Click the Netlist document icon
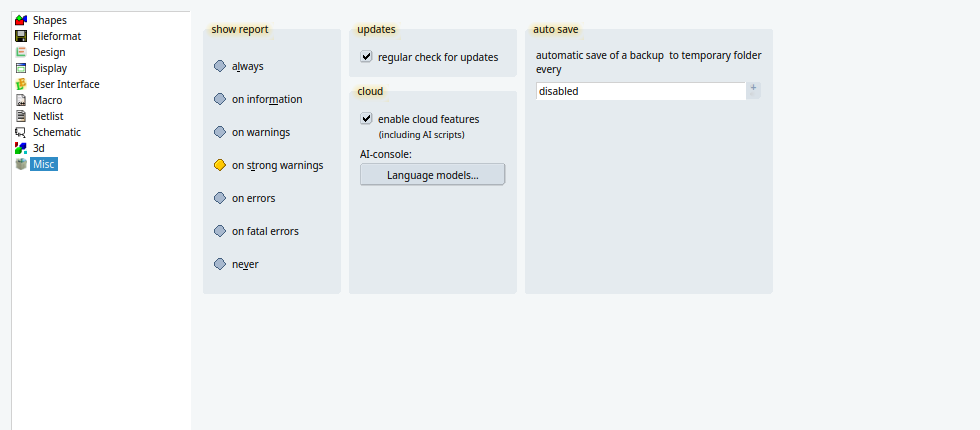 (21, 116)
